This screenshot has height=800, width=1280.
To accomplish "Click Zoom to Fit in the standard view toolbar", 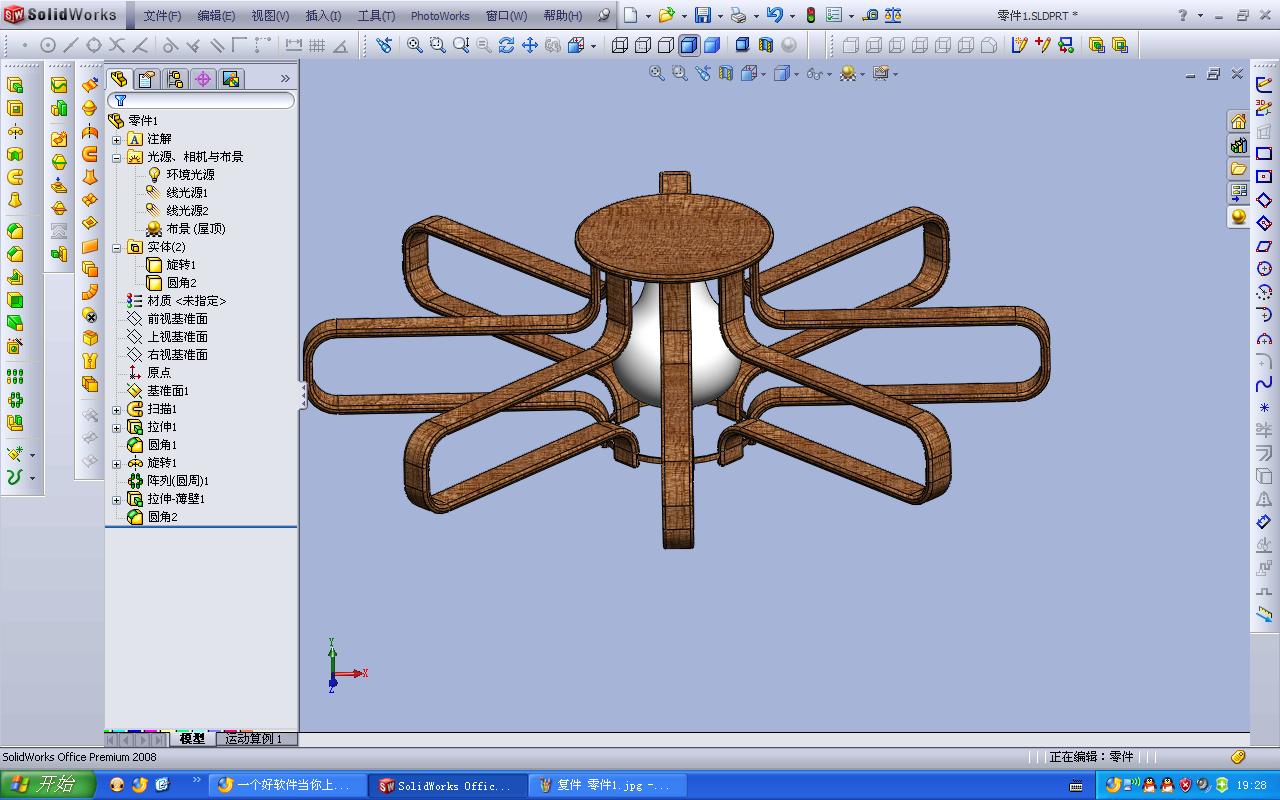I will click(x=415, y=45).
